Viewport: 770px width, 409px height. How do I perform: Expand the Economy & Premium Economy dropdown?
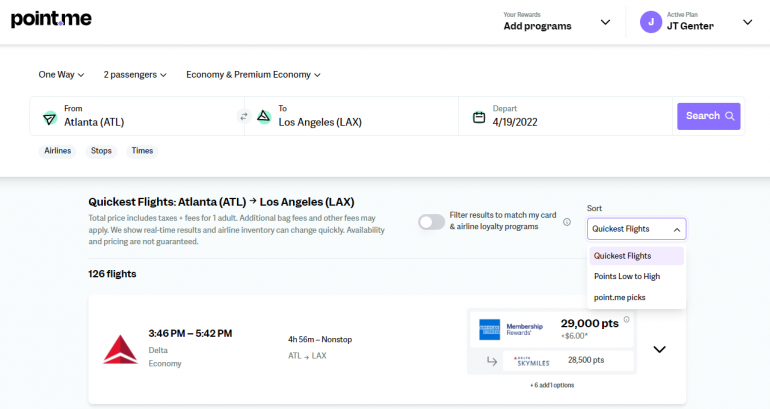254,74
